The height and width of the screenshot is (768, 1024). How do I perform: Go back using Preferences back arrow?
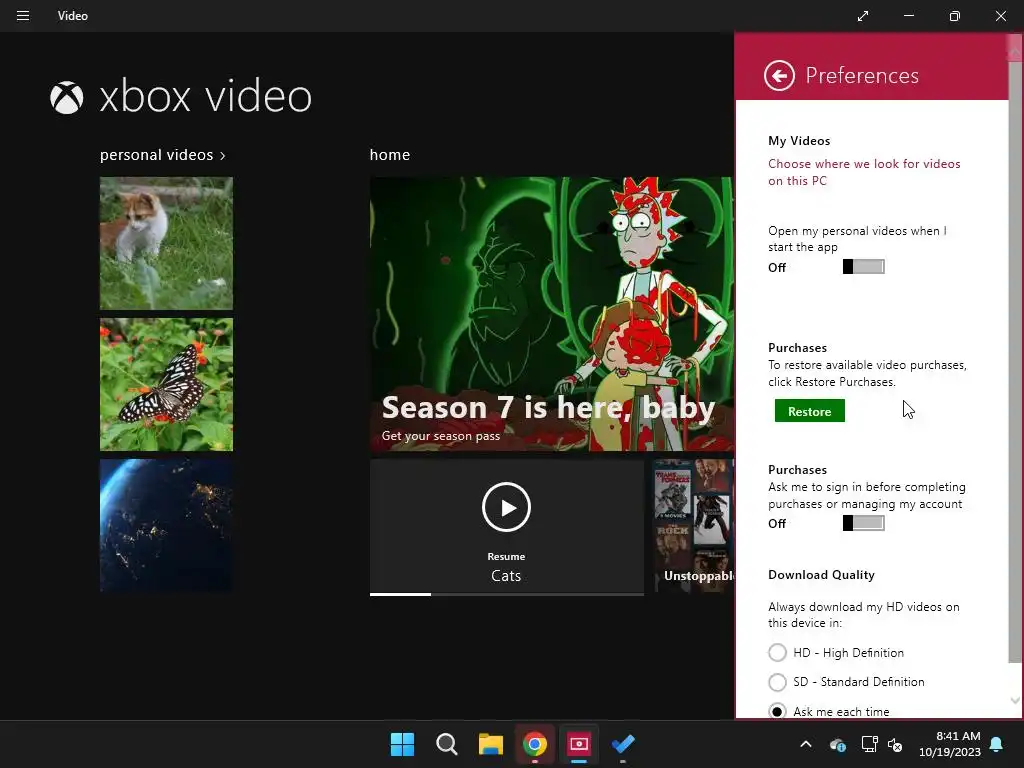(x=779, y=76)
